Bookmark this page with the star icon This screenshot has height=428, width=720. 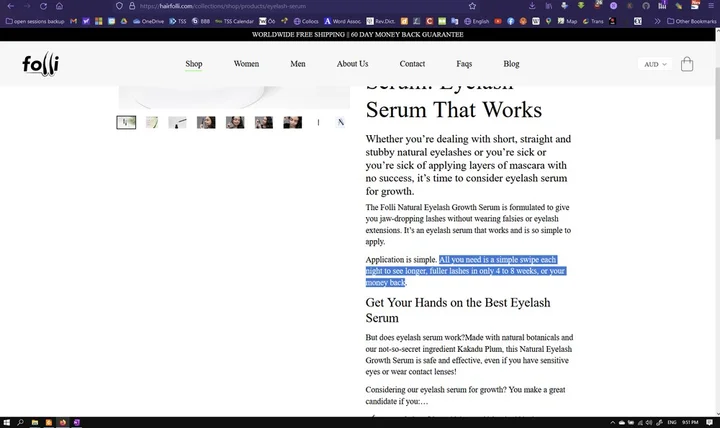(x=472, y=6)
